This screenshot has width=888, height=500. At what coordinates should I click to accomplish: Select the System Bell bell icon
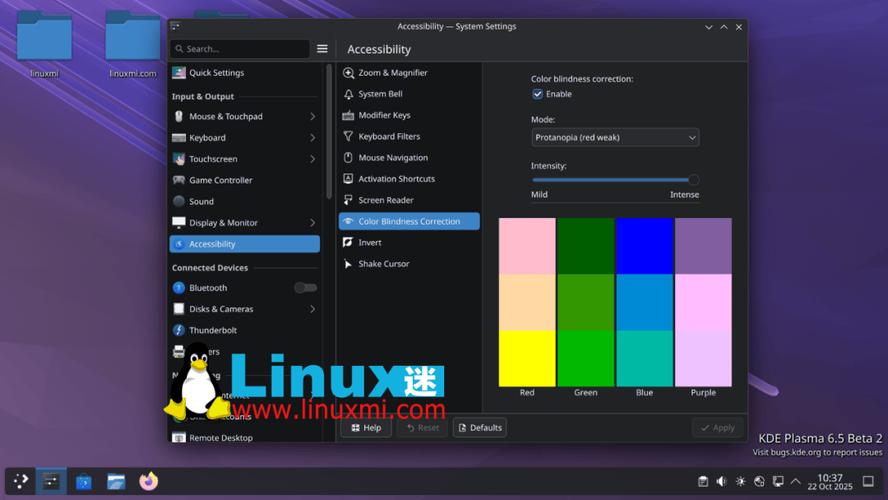tap(348, 94)
